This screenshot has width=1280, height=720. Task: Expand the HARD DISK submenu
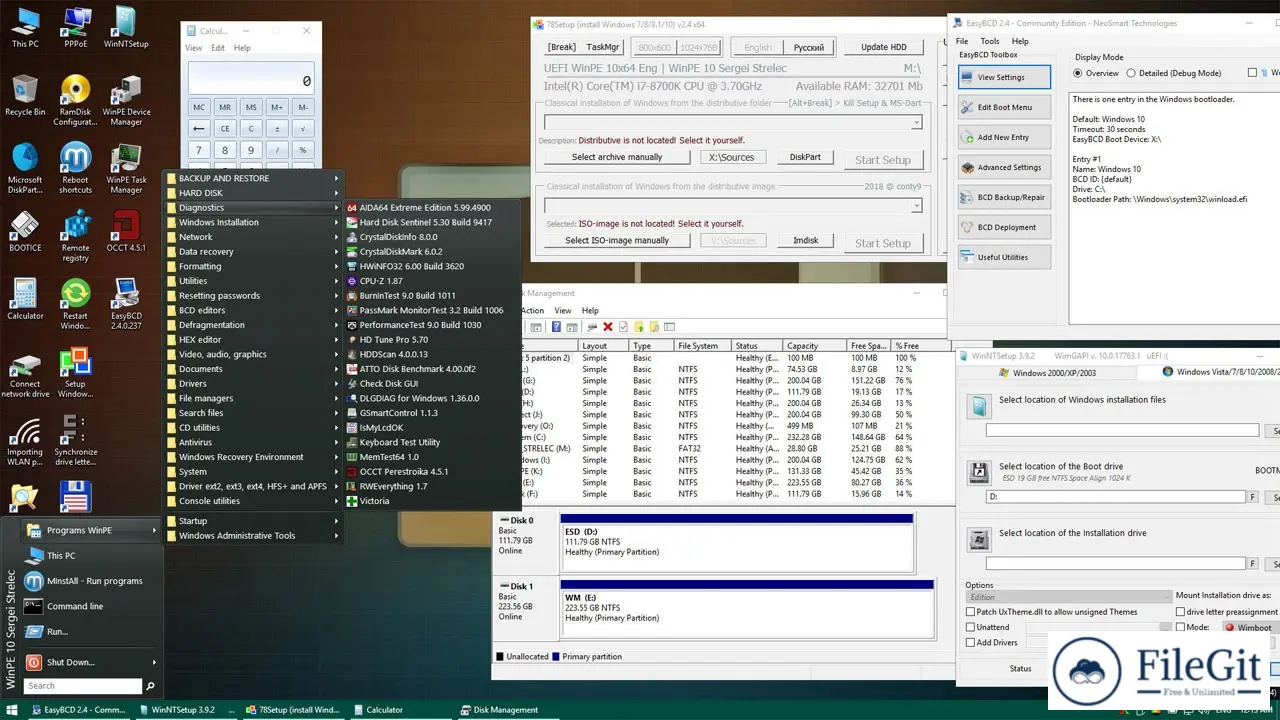click(254, 193)
